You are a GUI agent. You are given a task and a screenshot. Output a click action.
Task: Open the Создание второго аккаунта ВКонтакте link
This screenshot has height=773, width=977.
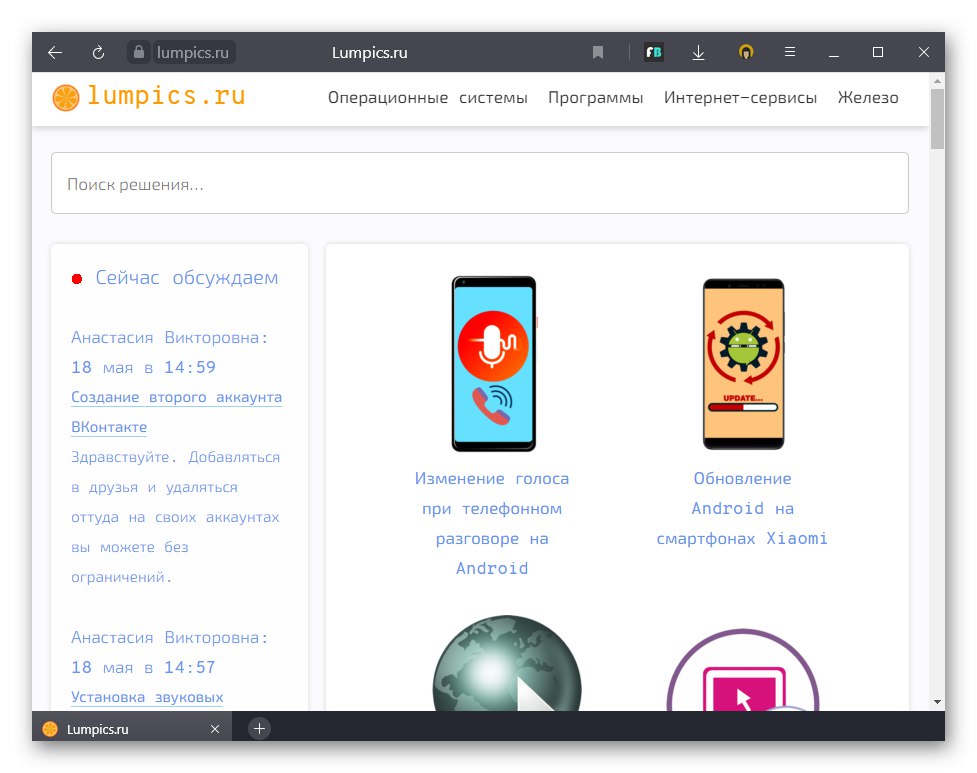(176, 397)
